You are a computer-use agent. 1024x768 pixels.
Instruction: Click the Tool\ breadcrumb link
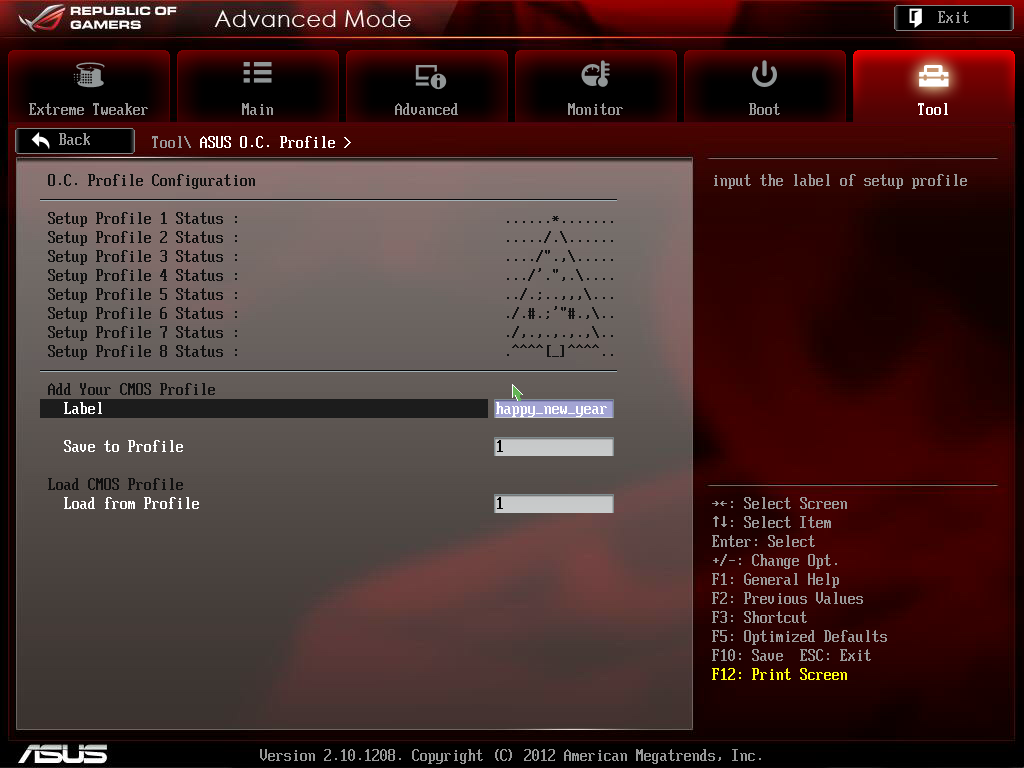170,142
